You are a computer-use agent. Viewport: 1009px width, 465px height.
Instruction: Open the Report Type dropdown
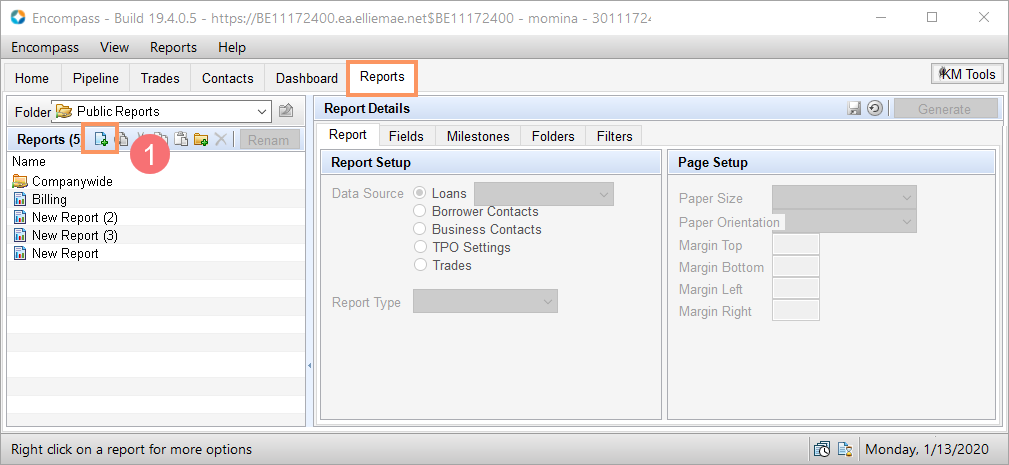point(485,302)
